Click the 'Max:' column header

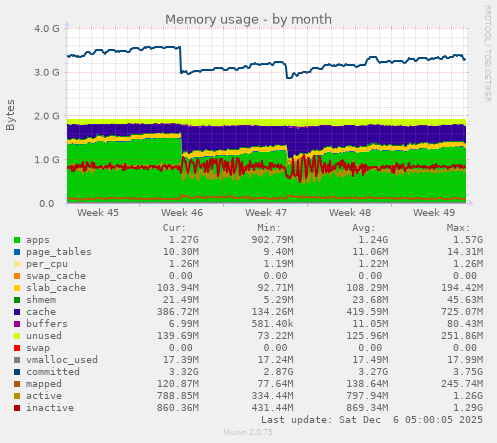pos(458,228)
